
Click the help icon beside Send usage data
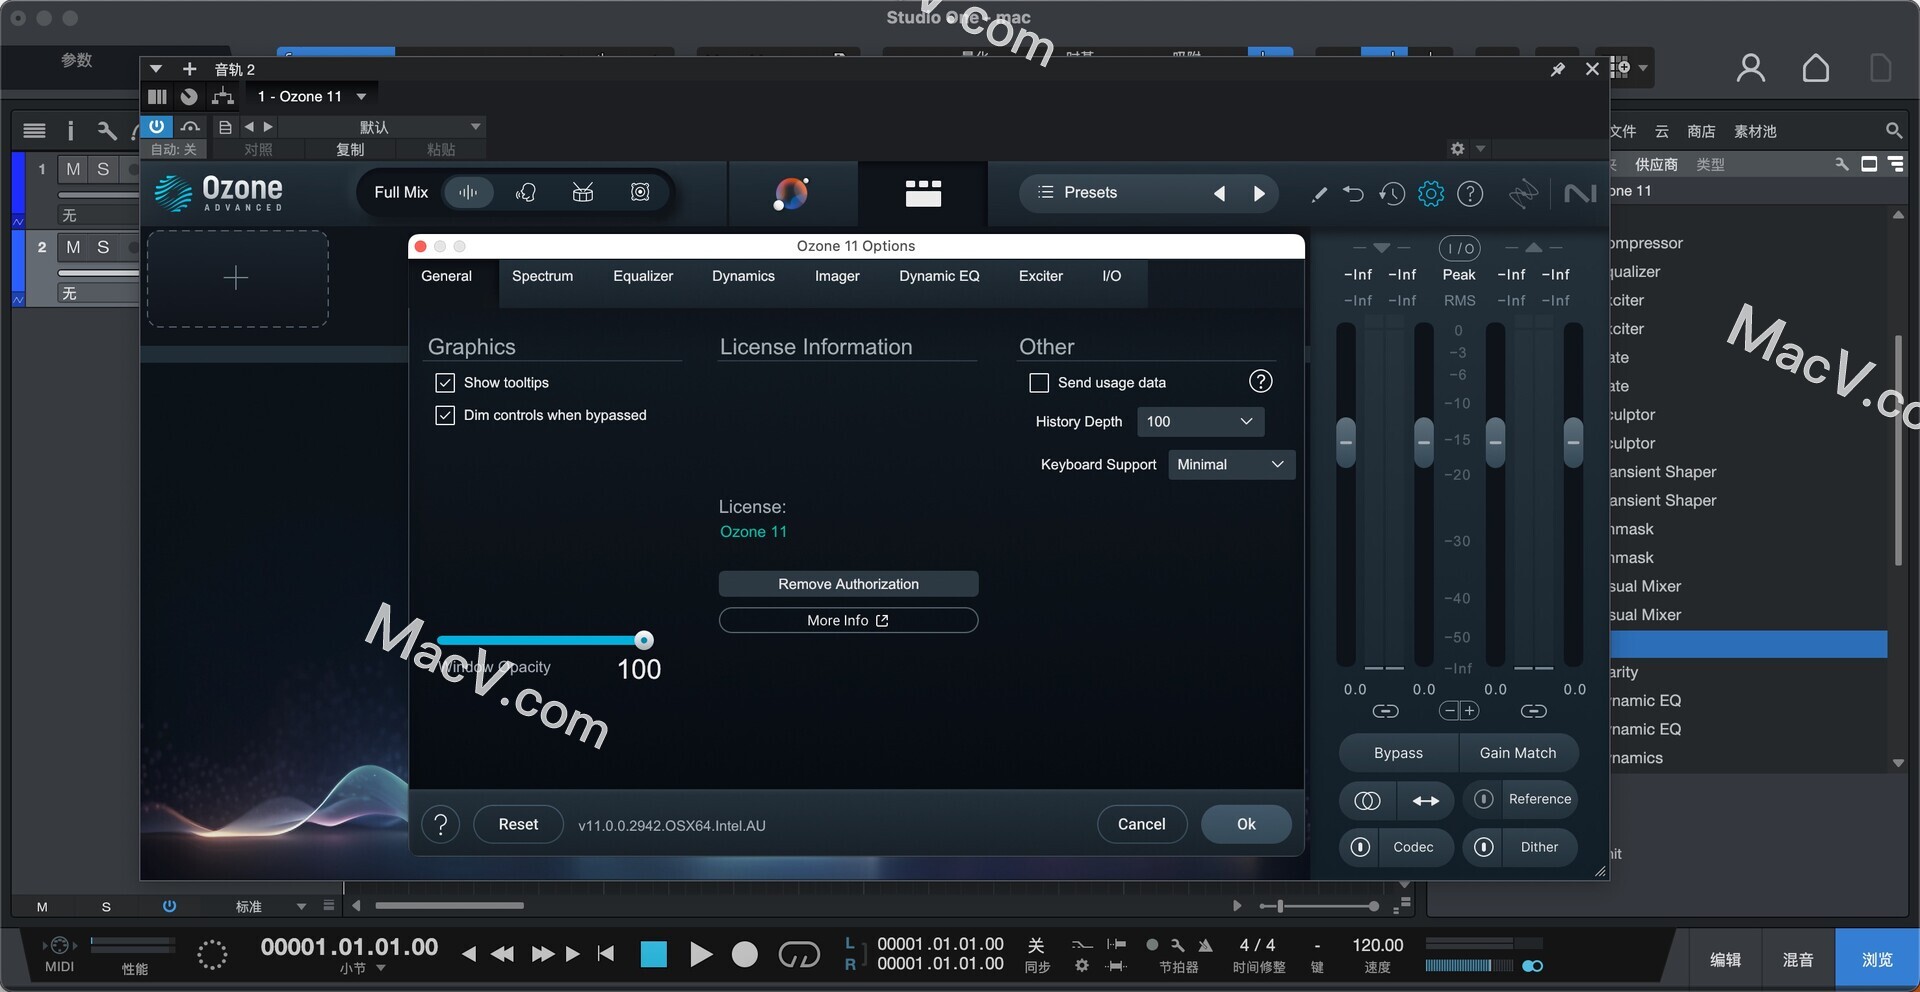pos(1261,381)
